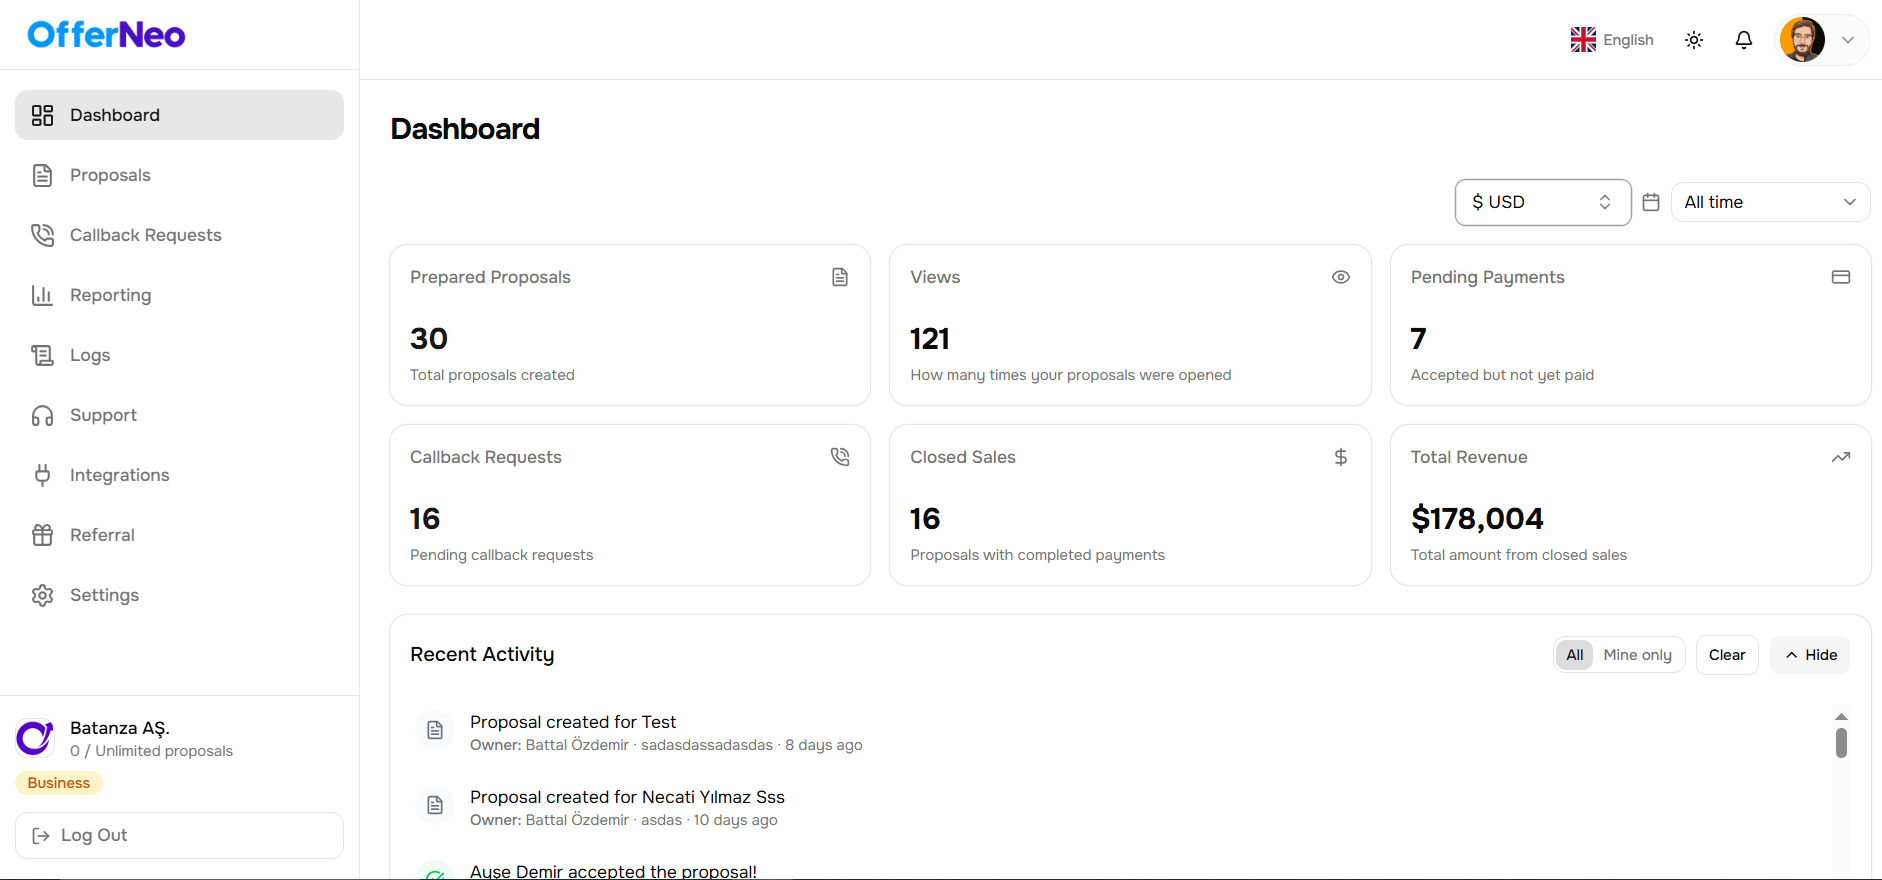This screenshot has height=880, width=1882.
Task: Click the Business plan badge
Action: click(x=59, y=783)
